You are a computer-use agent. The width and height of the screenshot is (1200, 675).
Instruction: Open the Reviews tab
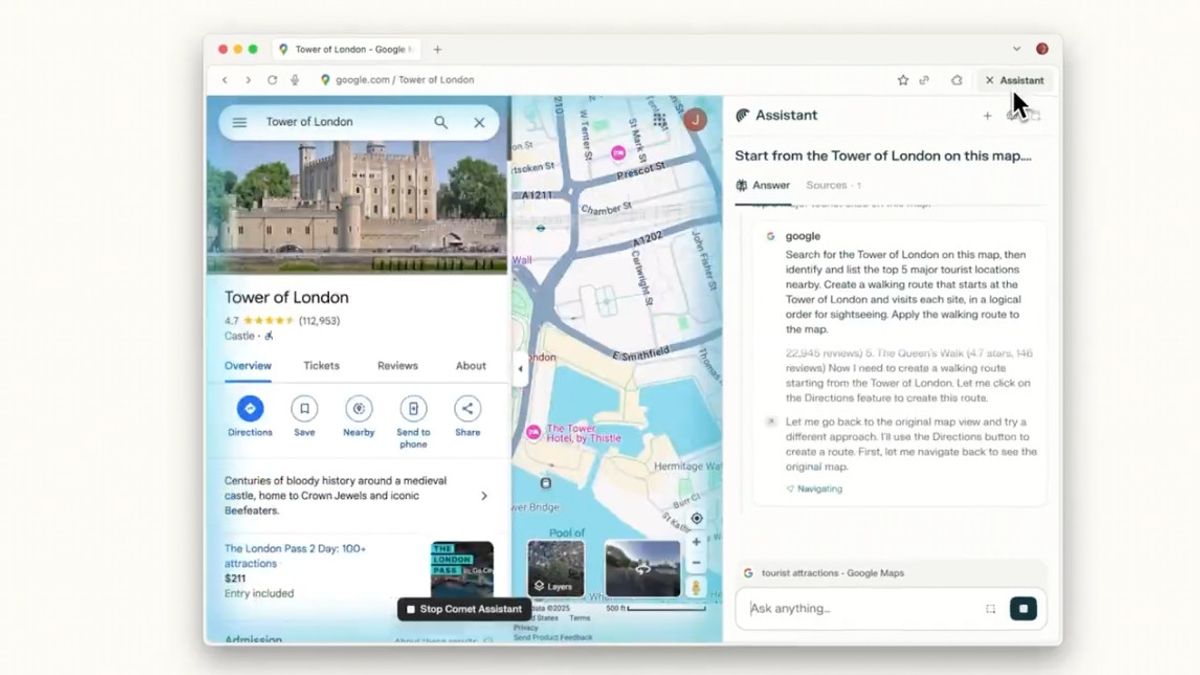tap(397, 366)
